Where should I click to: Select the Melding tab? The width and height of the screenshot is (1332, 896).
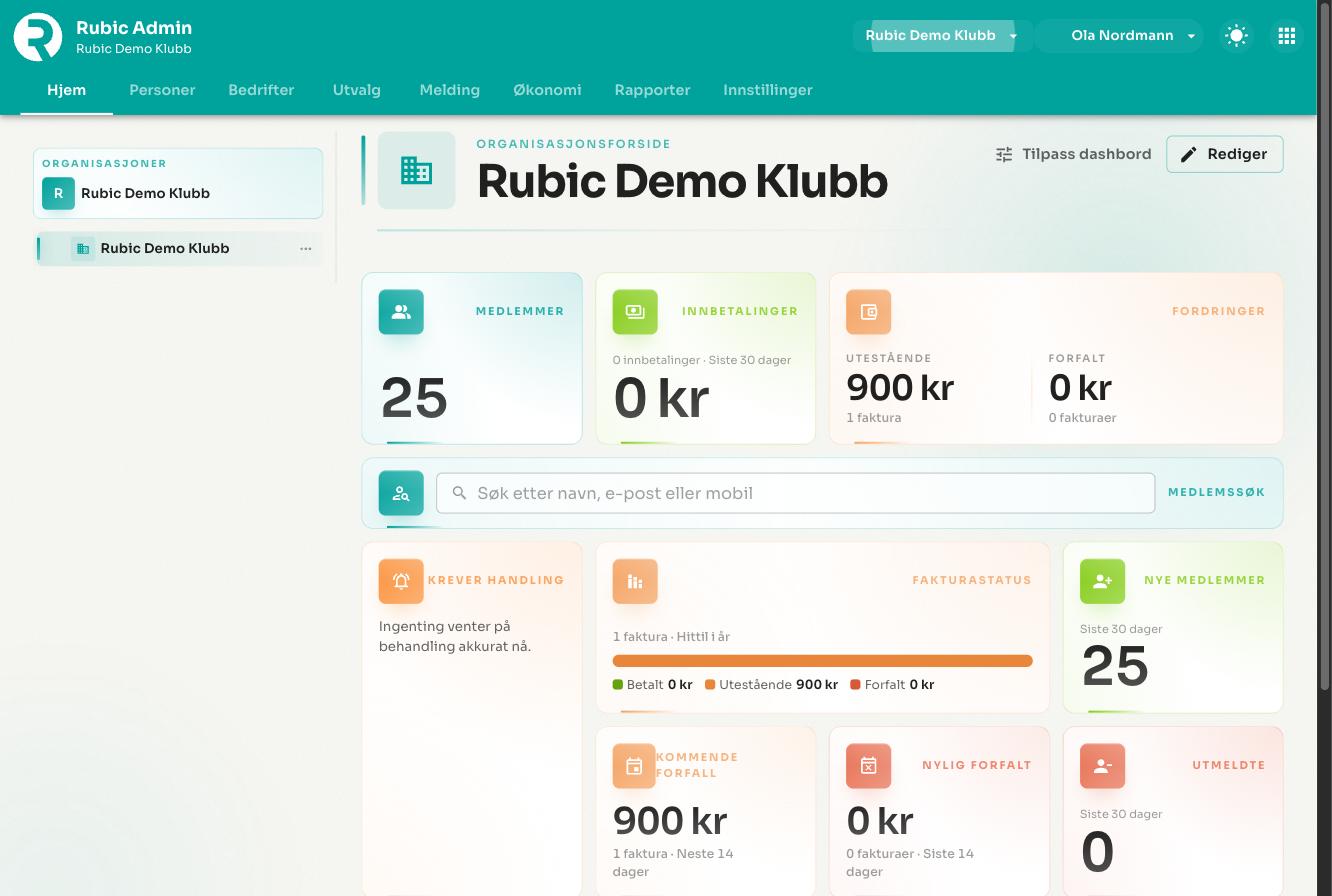tap(450, 90)
